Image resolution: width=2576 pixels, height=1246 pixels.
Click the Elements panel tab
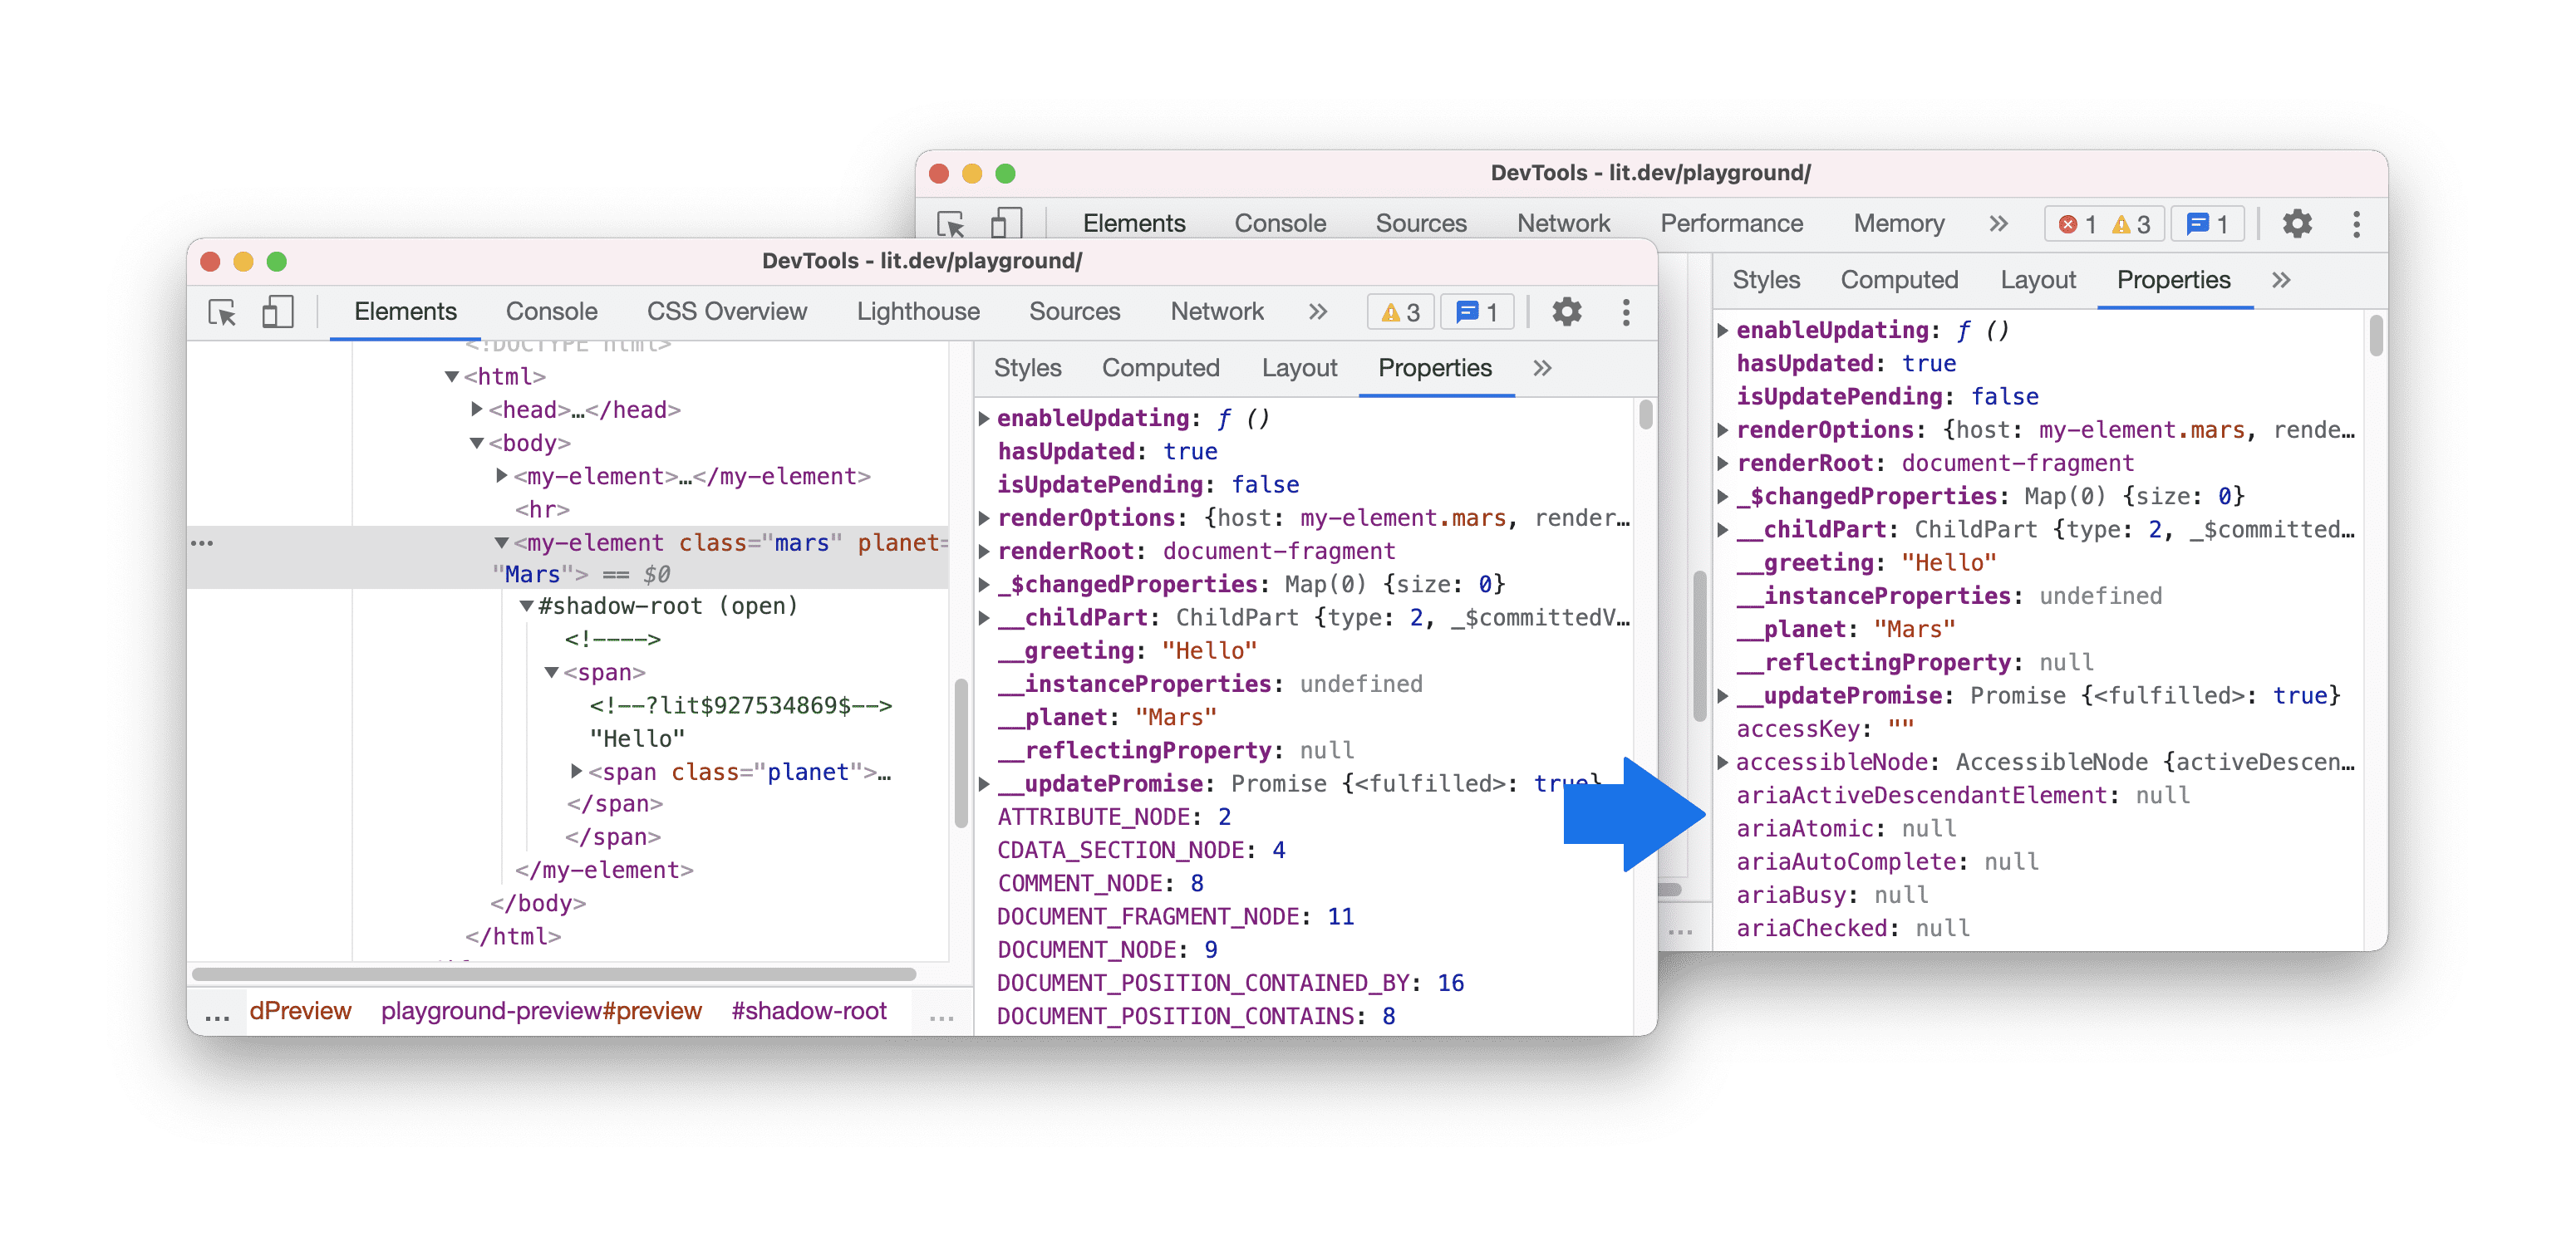[402, 311]
